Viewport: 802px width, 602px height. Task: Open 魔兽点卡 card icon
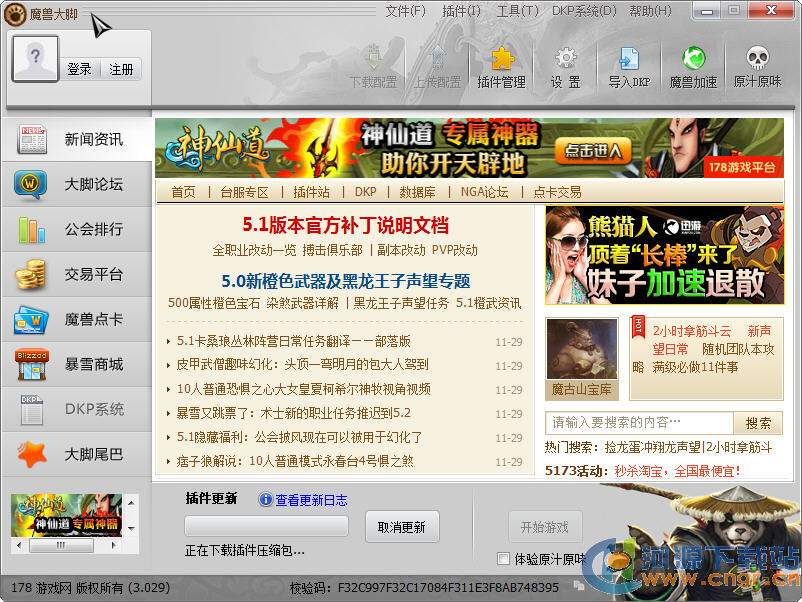(x=31, y=320)
